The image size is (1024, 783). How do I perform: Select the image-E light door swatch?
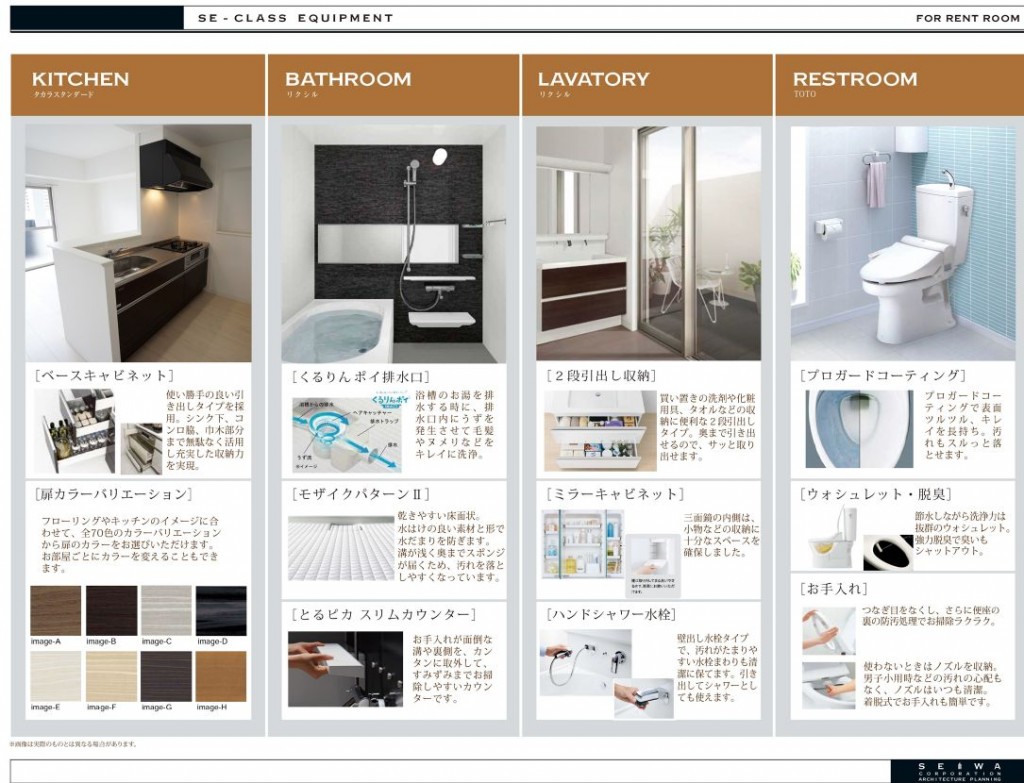[55, 676]
